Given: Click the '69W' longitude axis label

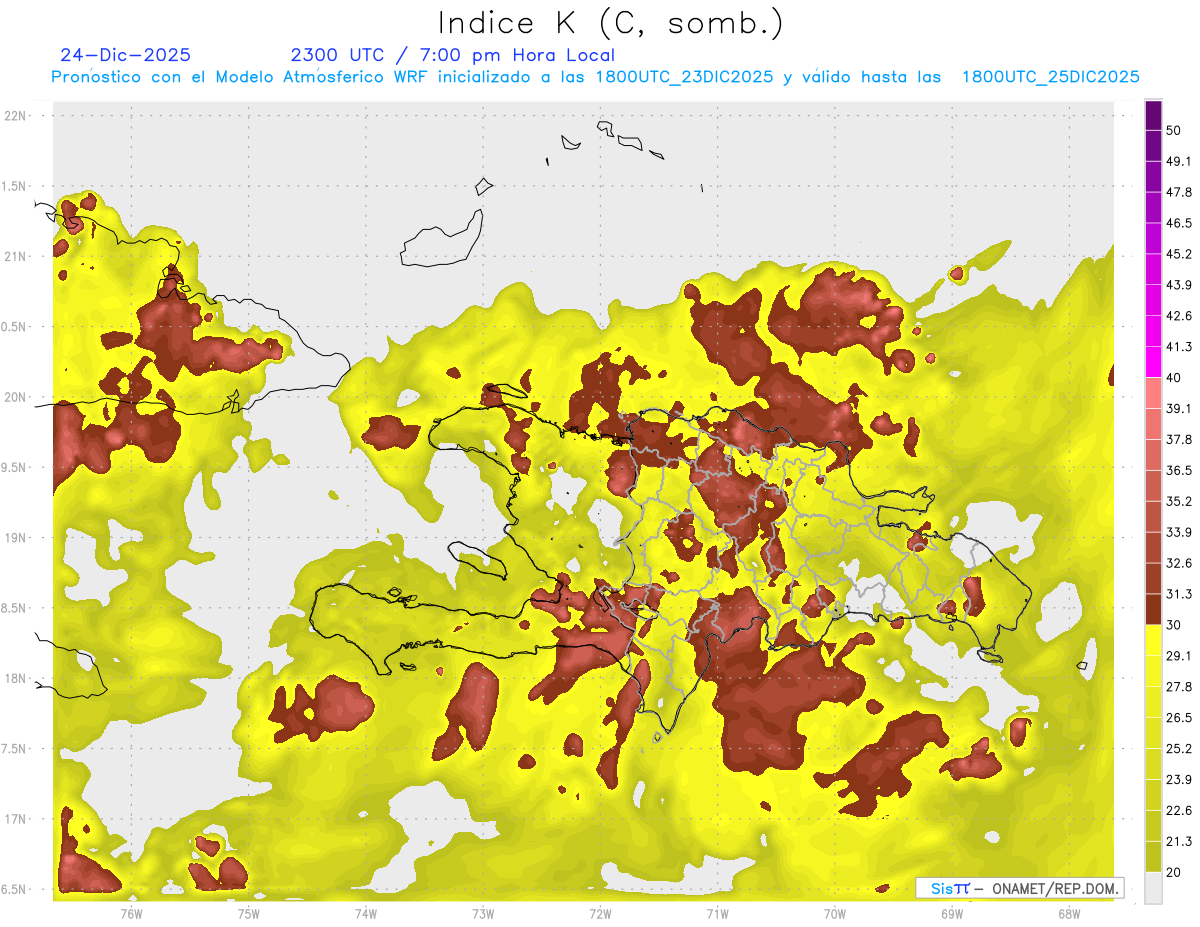Looking at the screenshot, I should point(951,914).
